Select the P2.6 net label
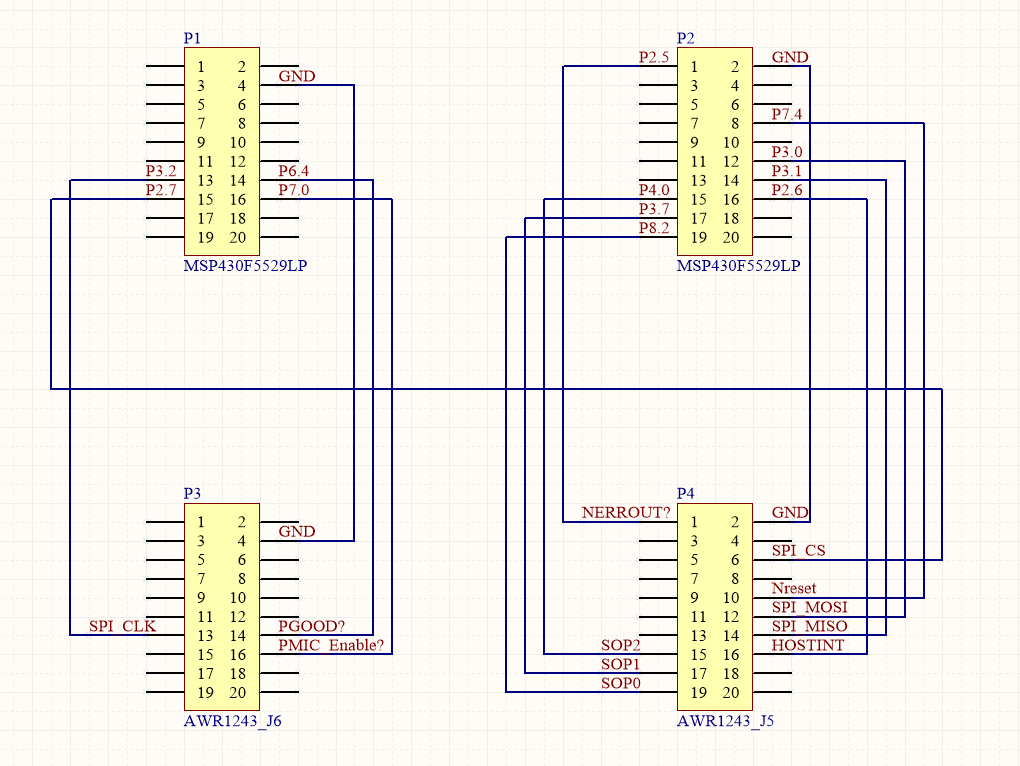This screenshot has width=1020, height=766. point(786,190)
